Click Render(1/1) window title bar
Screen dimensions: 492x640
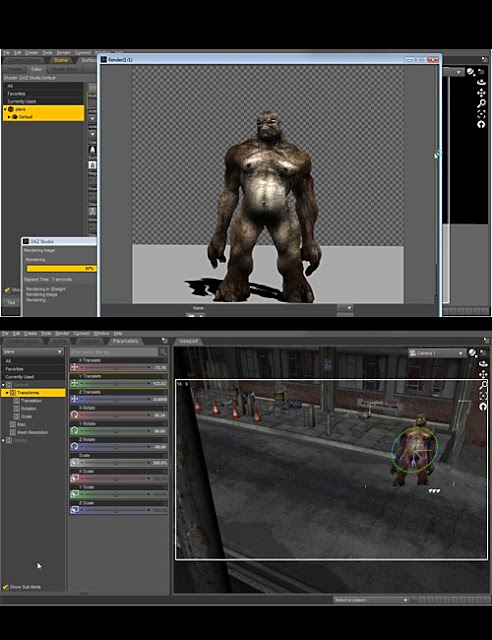click(x=269, y=60)
